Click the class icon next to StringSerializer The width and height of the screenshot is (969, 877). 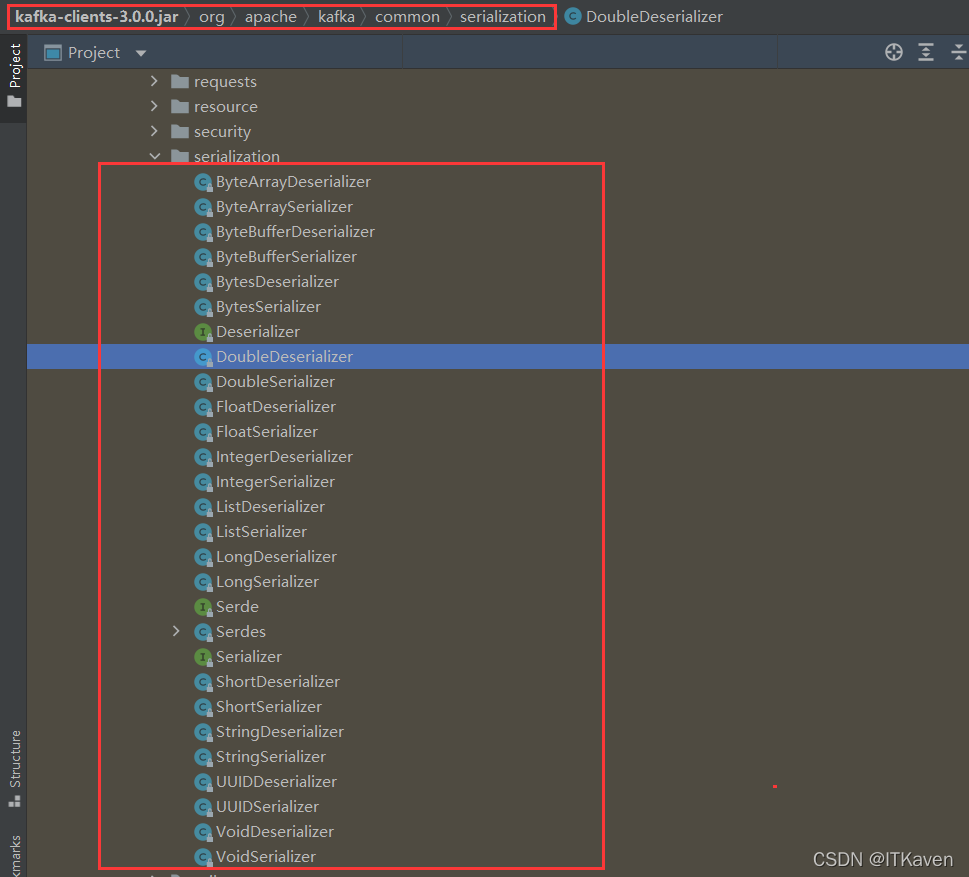point(204,756)
